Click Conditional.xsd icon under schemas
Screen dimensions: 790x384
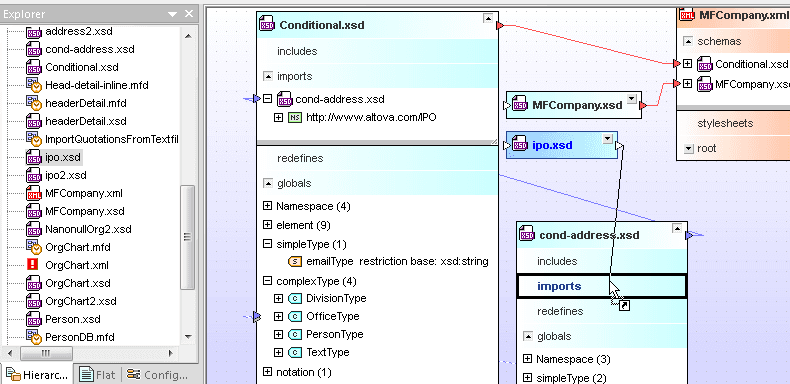click(x=704, y=65)
